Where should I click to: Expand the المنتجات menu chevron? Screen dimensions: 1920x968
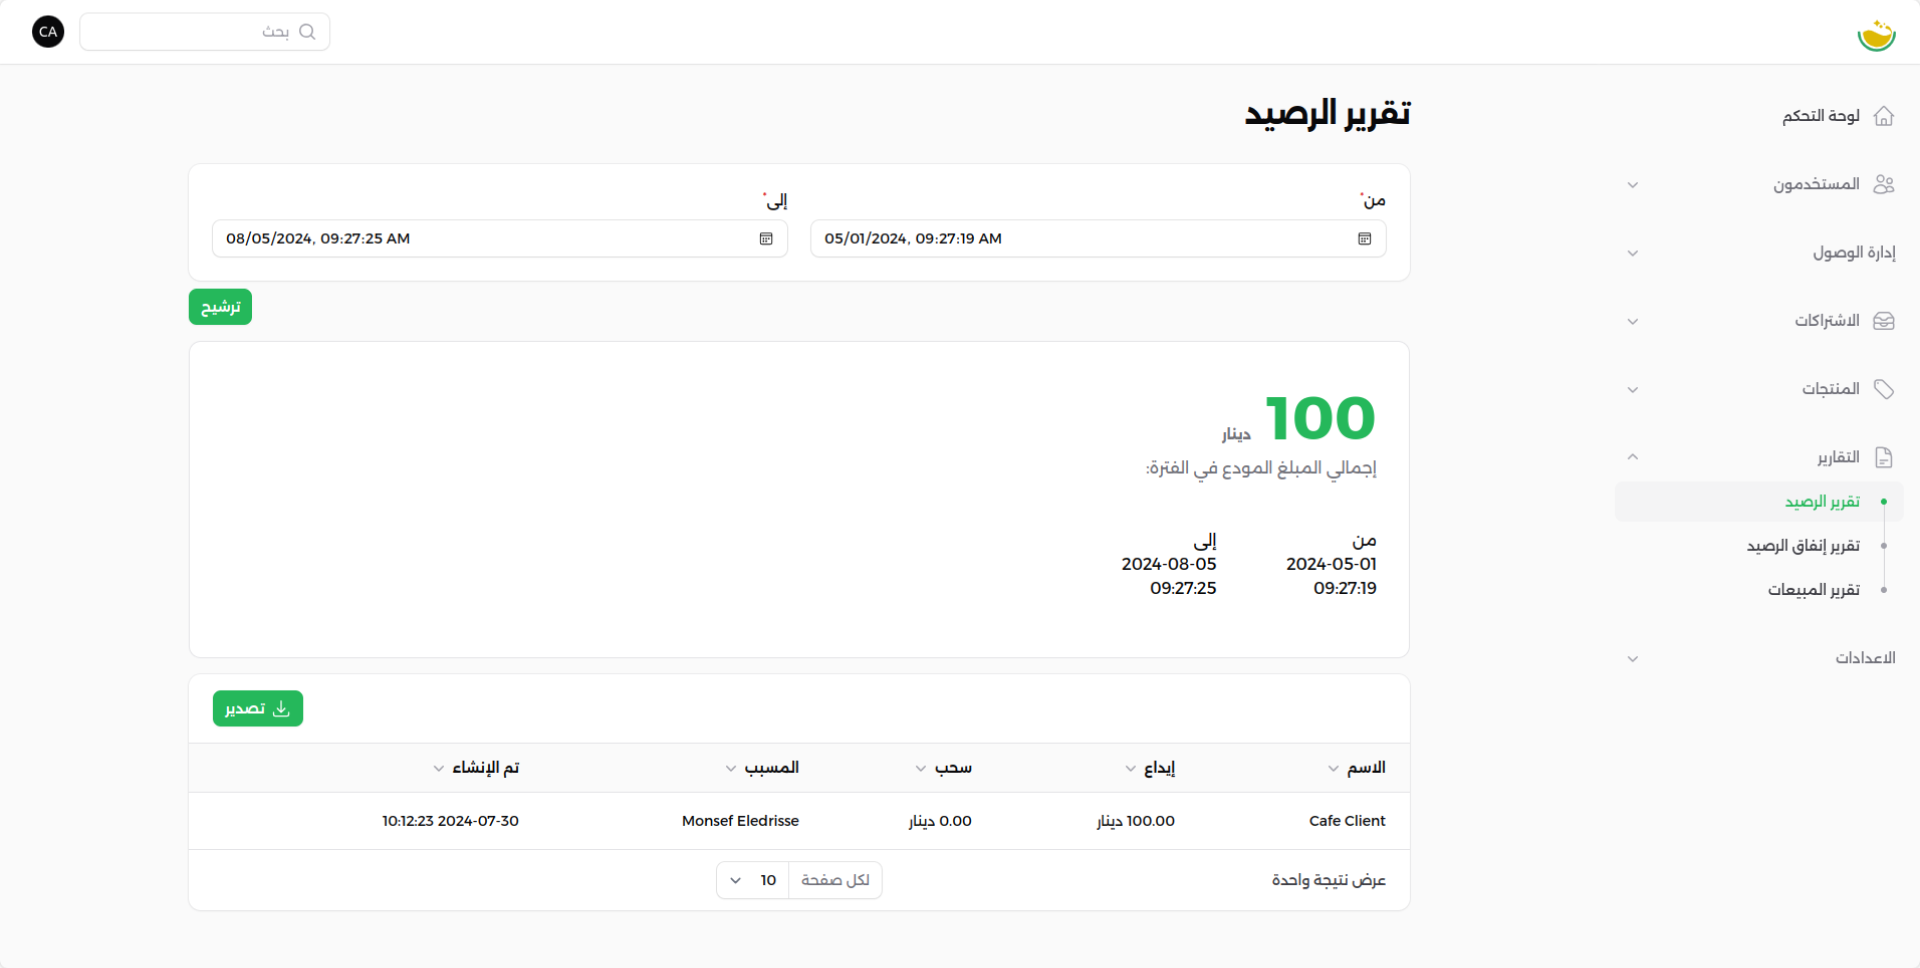coord(1633,390)
